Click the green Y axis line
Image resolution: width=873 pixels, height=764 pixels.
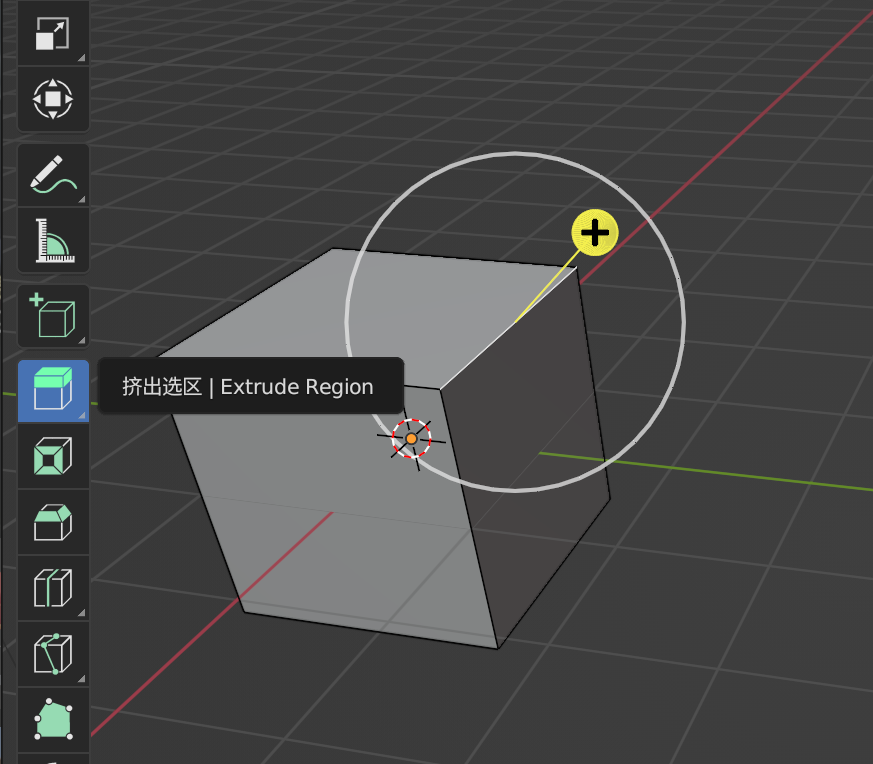coord(720,472)
